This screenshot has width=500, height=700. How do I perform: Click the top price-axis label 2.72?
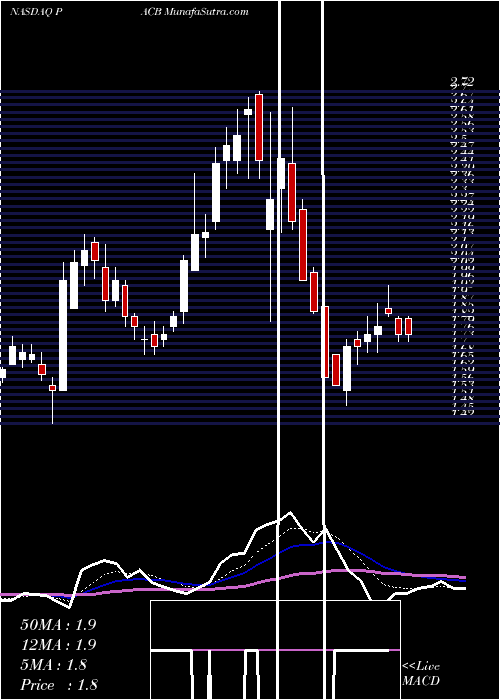[462, 82]
